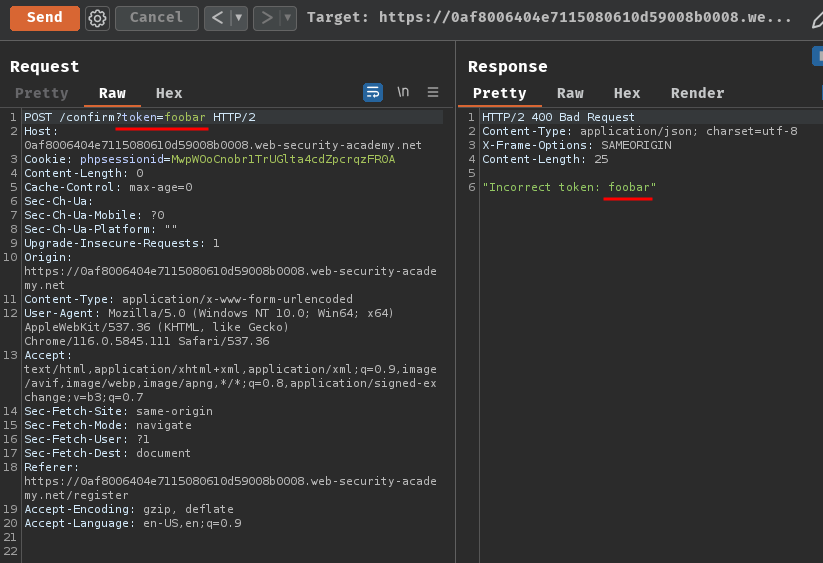Open history dropdown beside back arrow
Screen dimensions: 823x563
(x=238, y=18)
